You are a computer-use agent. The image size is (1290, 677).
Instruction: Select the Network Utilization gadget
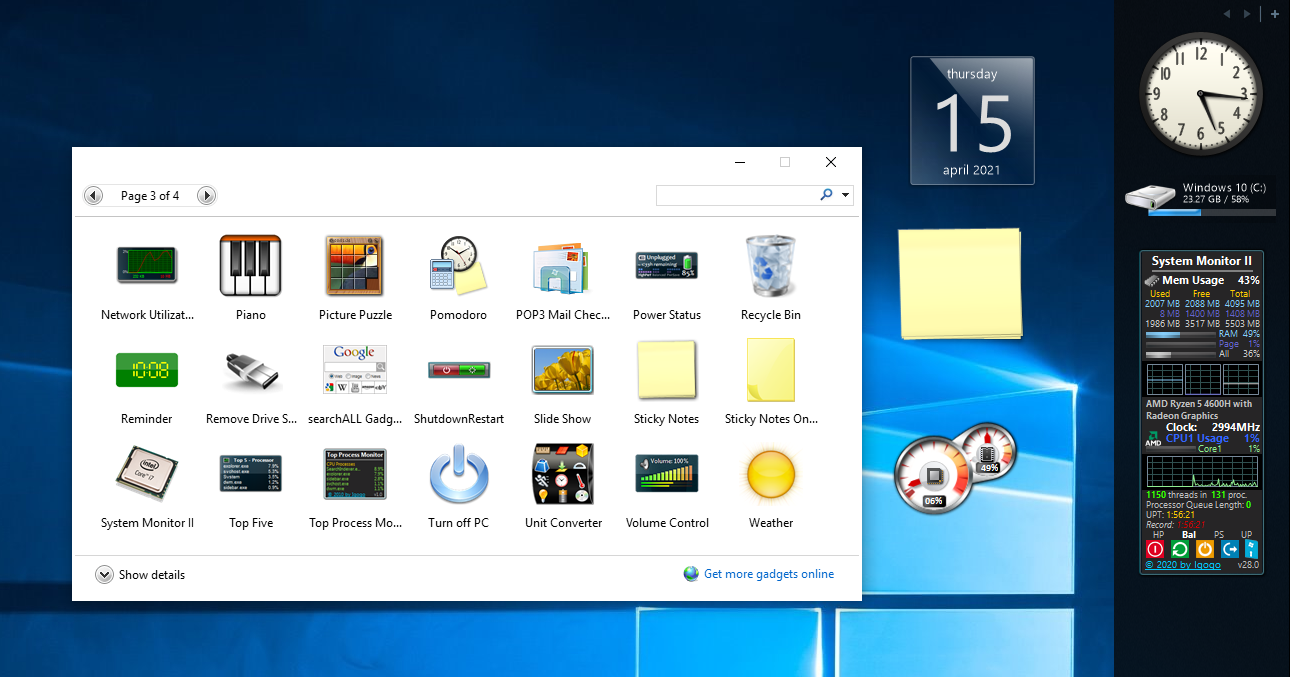click(146, 266)
